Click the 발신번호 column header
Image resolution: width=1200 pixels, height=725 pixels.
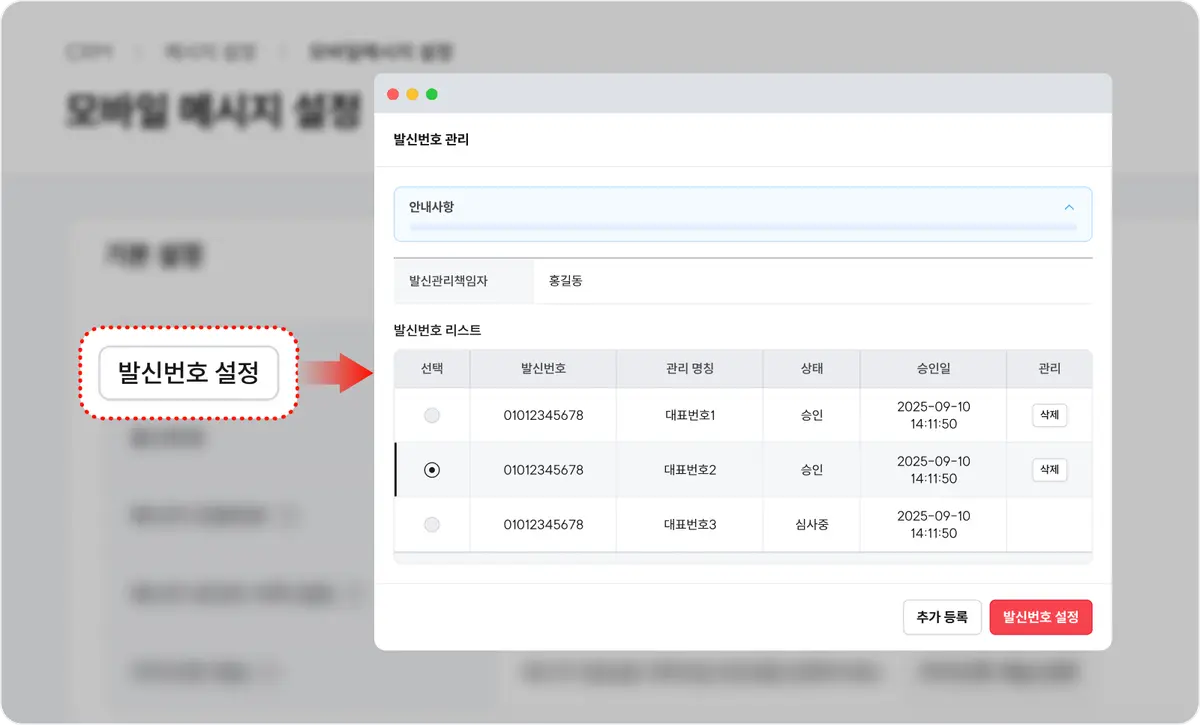543,368
